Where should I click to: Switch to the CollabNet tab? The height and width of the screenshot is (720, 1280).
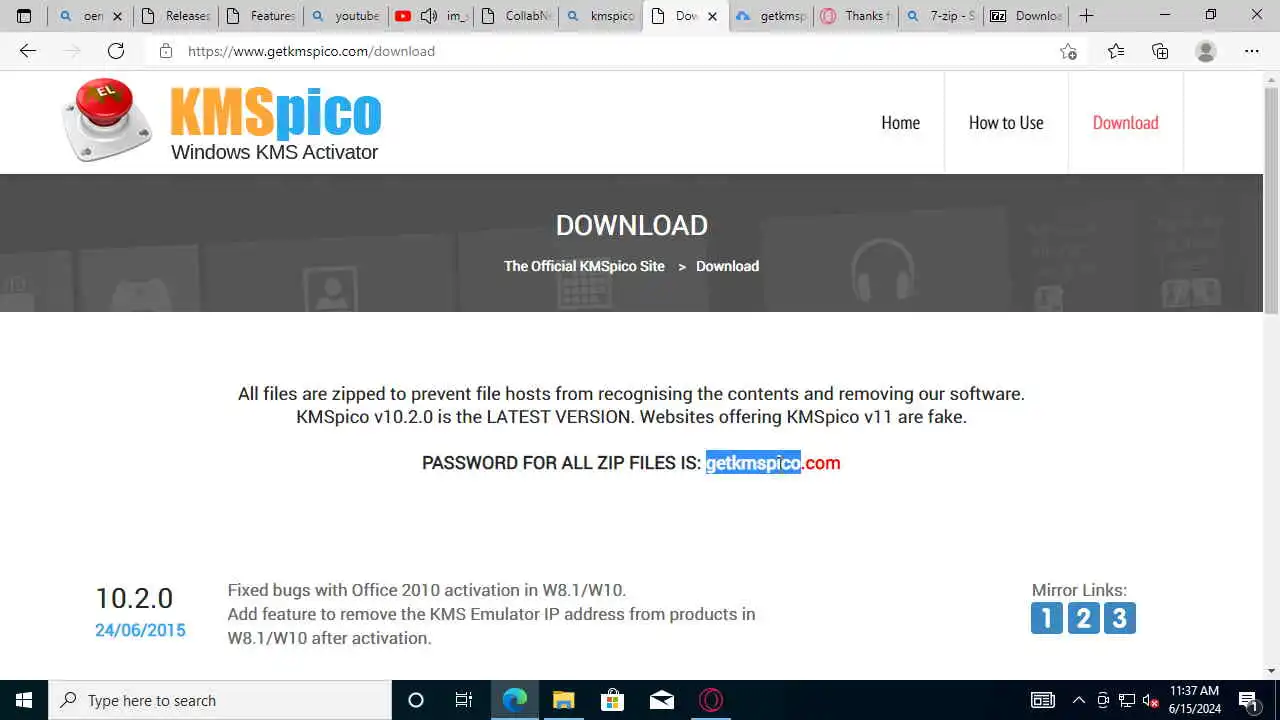click(516, 16)
